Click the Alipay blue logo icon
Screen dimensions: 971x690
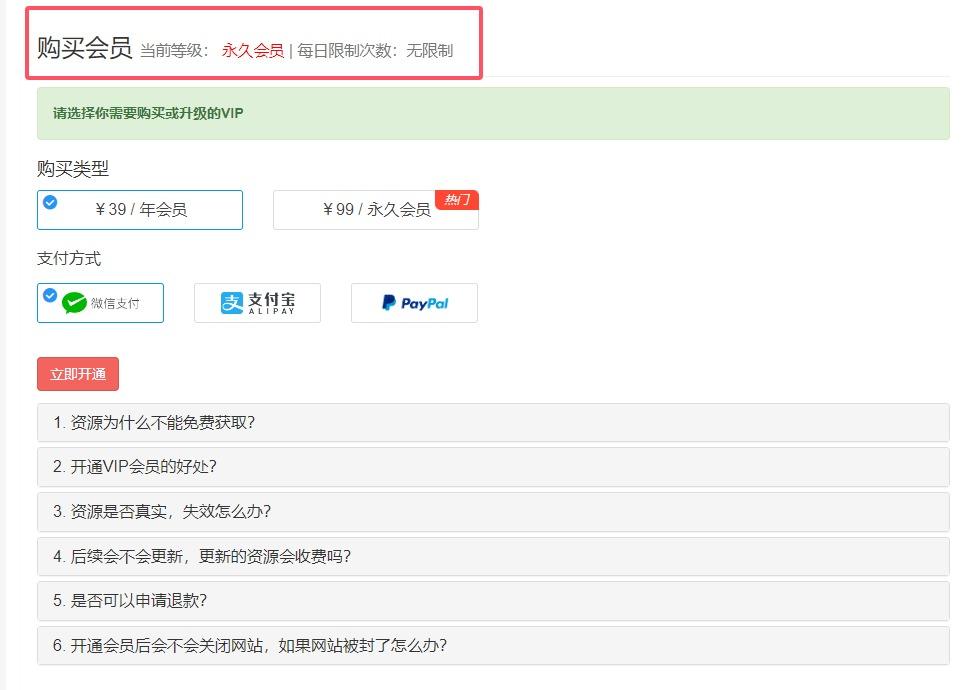tap(232, 303)
